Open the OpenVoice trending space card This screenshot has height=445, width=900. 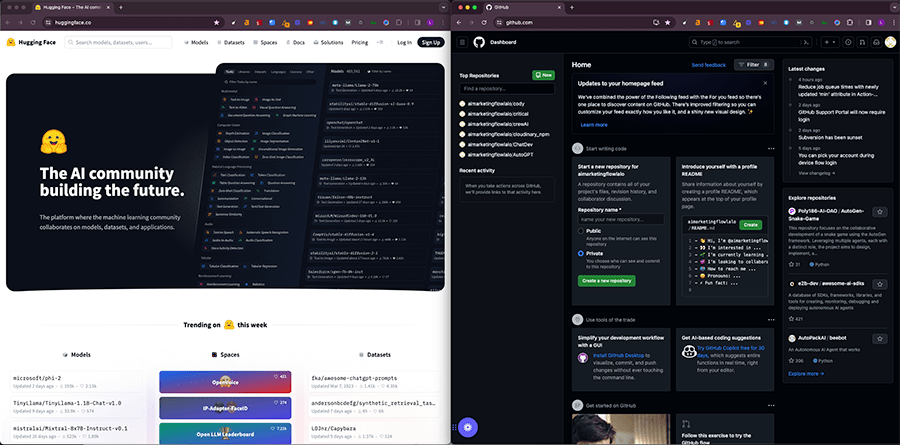(x=225, y=382)
